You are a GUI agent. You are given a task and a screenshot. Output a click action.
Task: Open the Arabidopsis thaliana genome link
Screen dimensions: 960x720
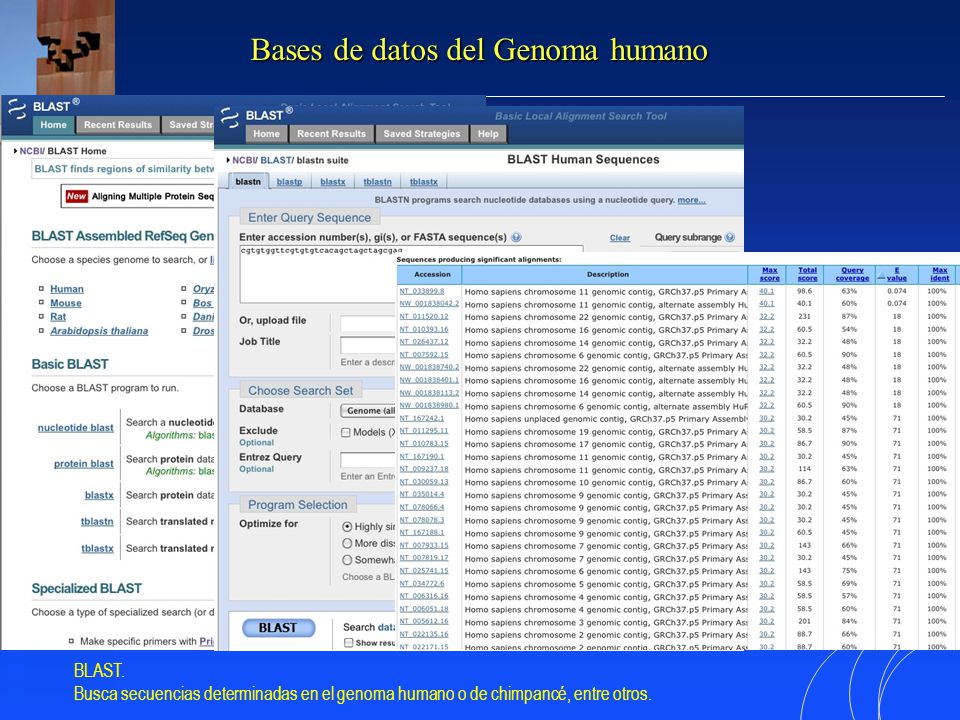click(99, 331)
